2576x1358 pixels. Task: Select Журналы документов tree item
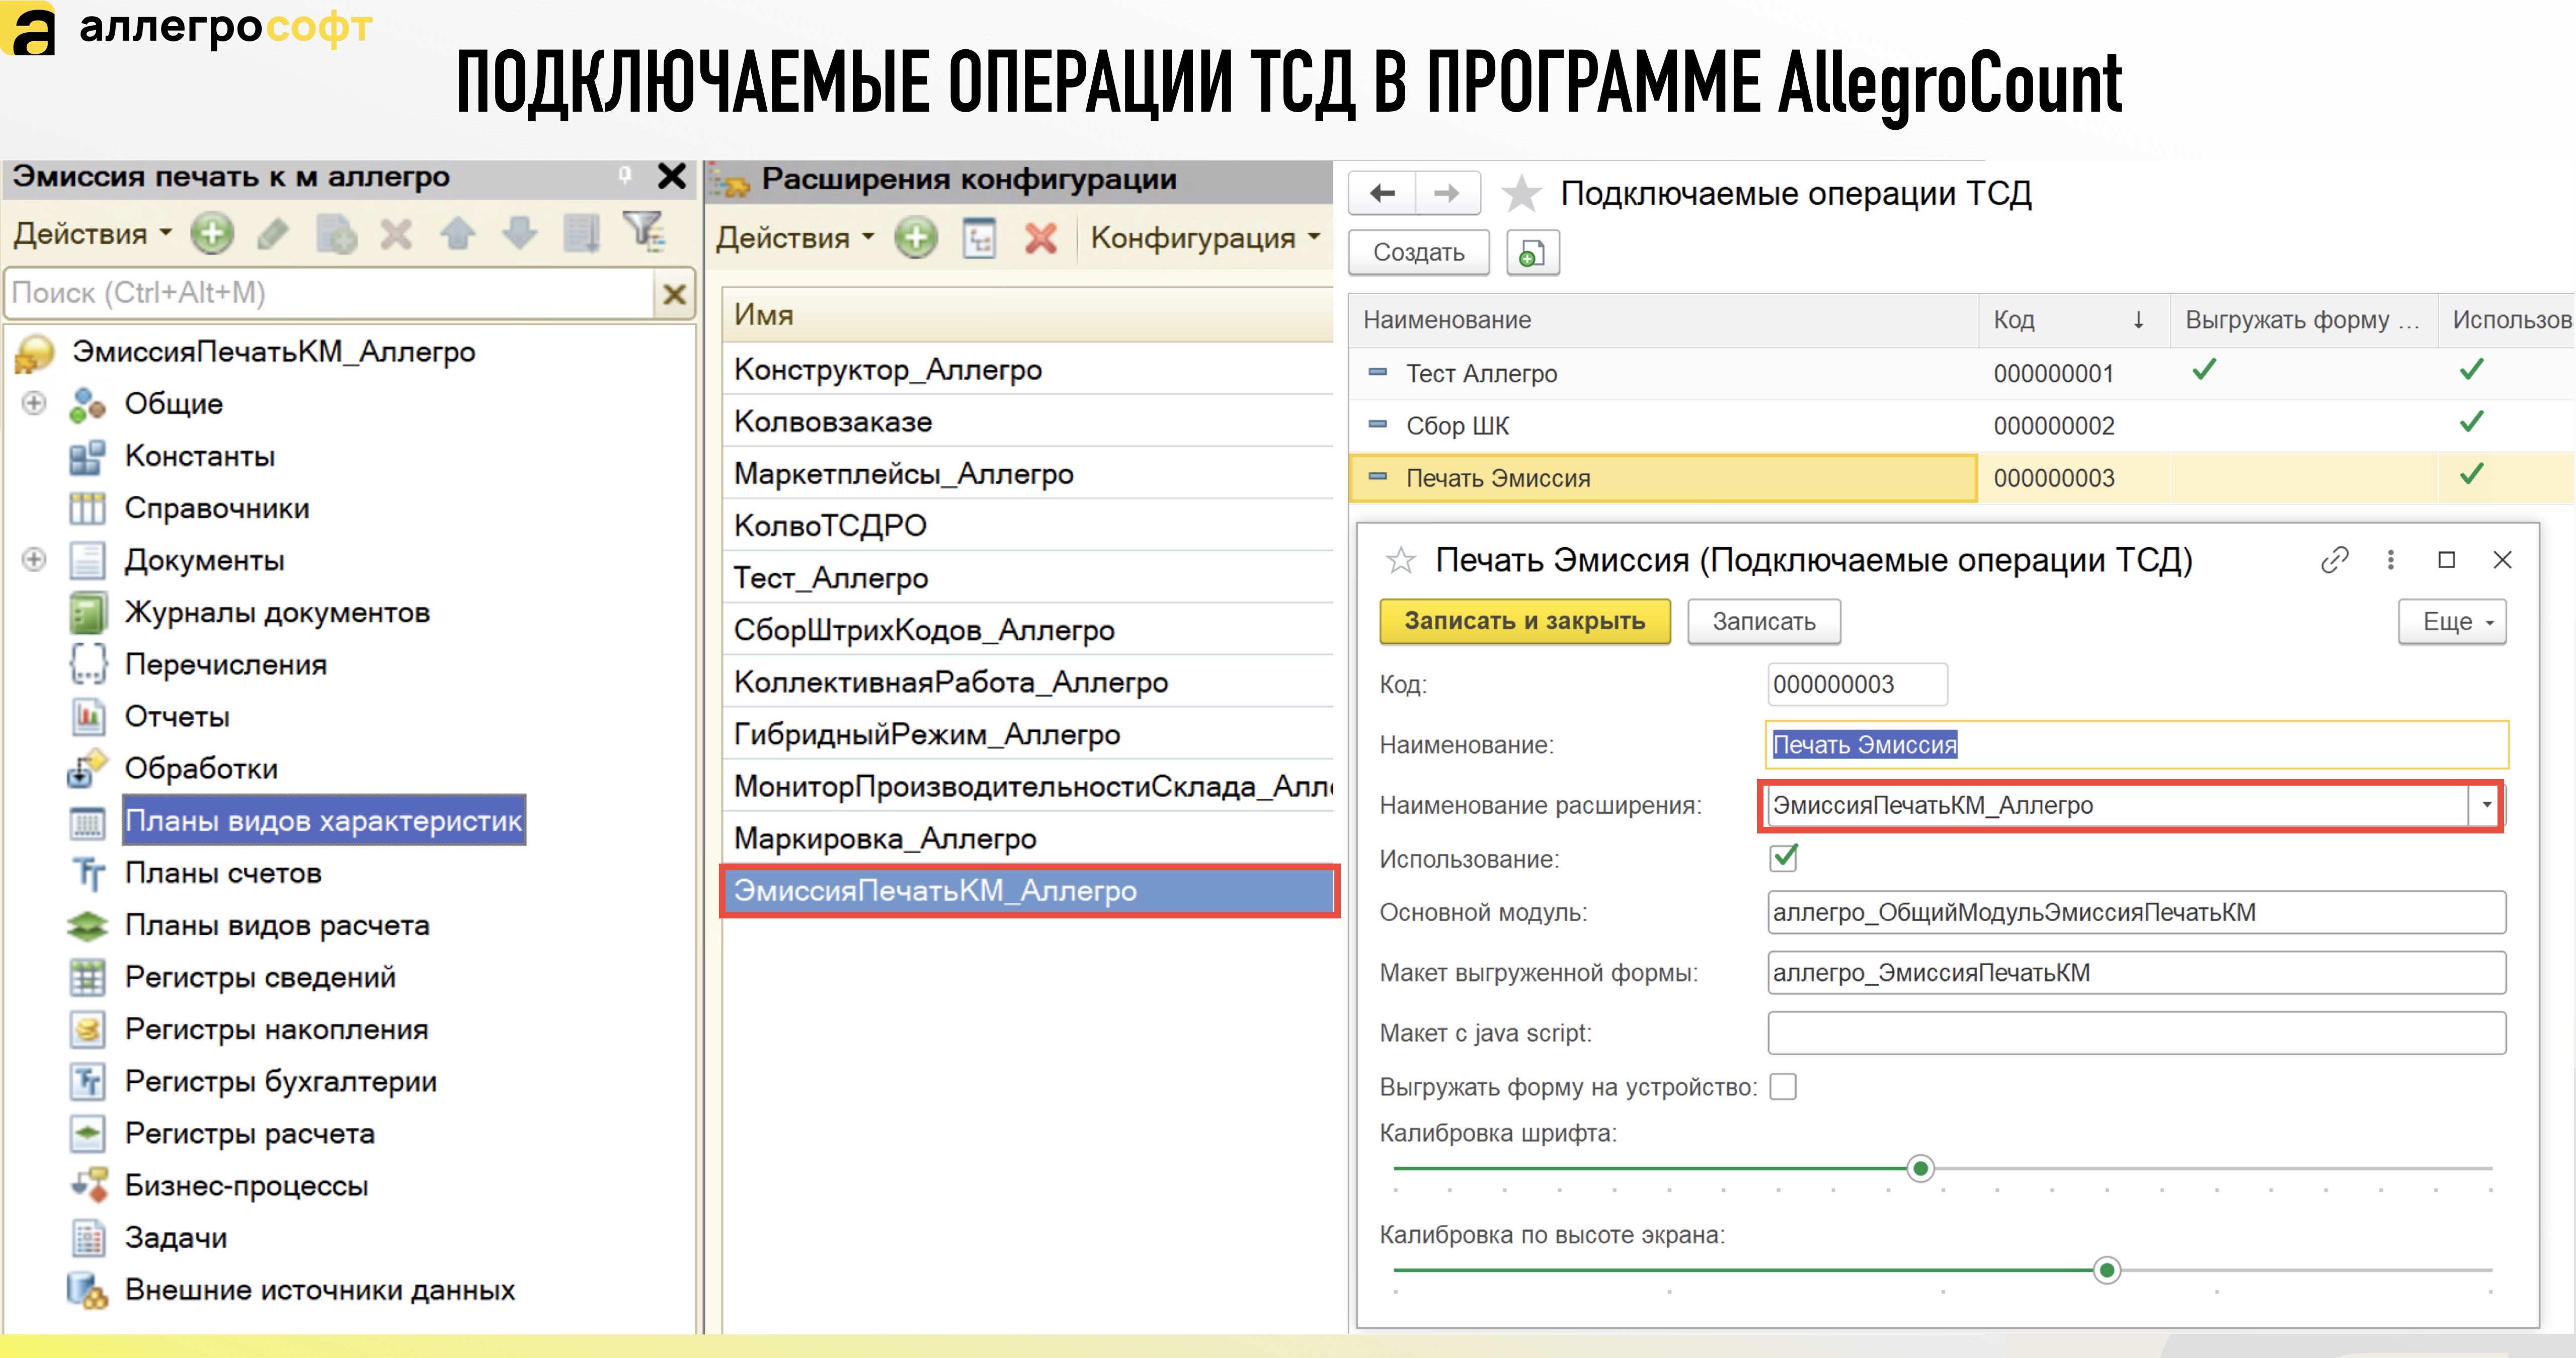(277, 612)
